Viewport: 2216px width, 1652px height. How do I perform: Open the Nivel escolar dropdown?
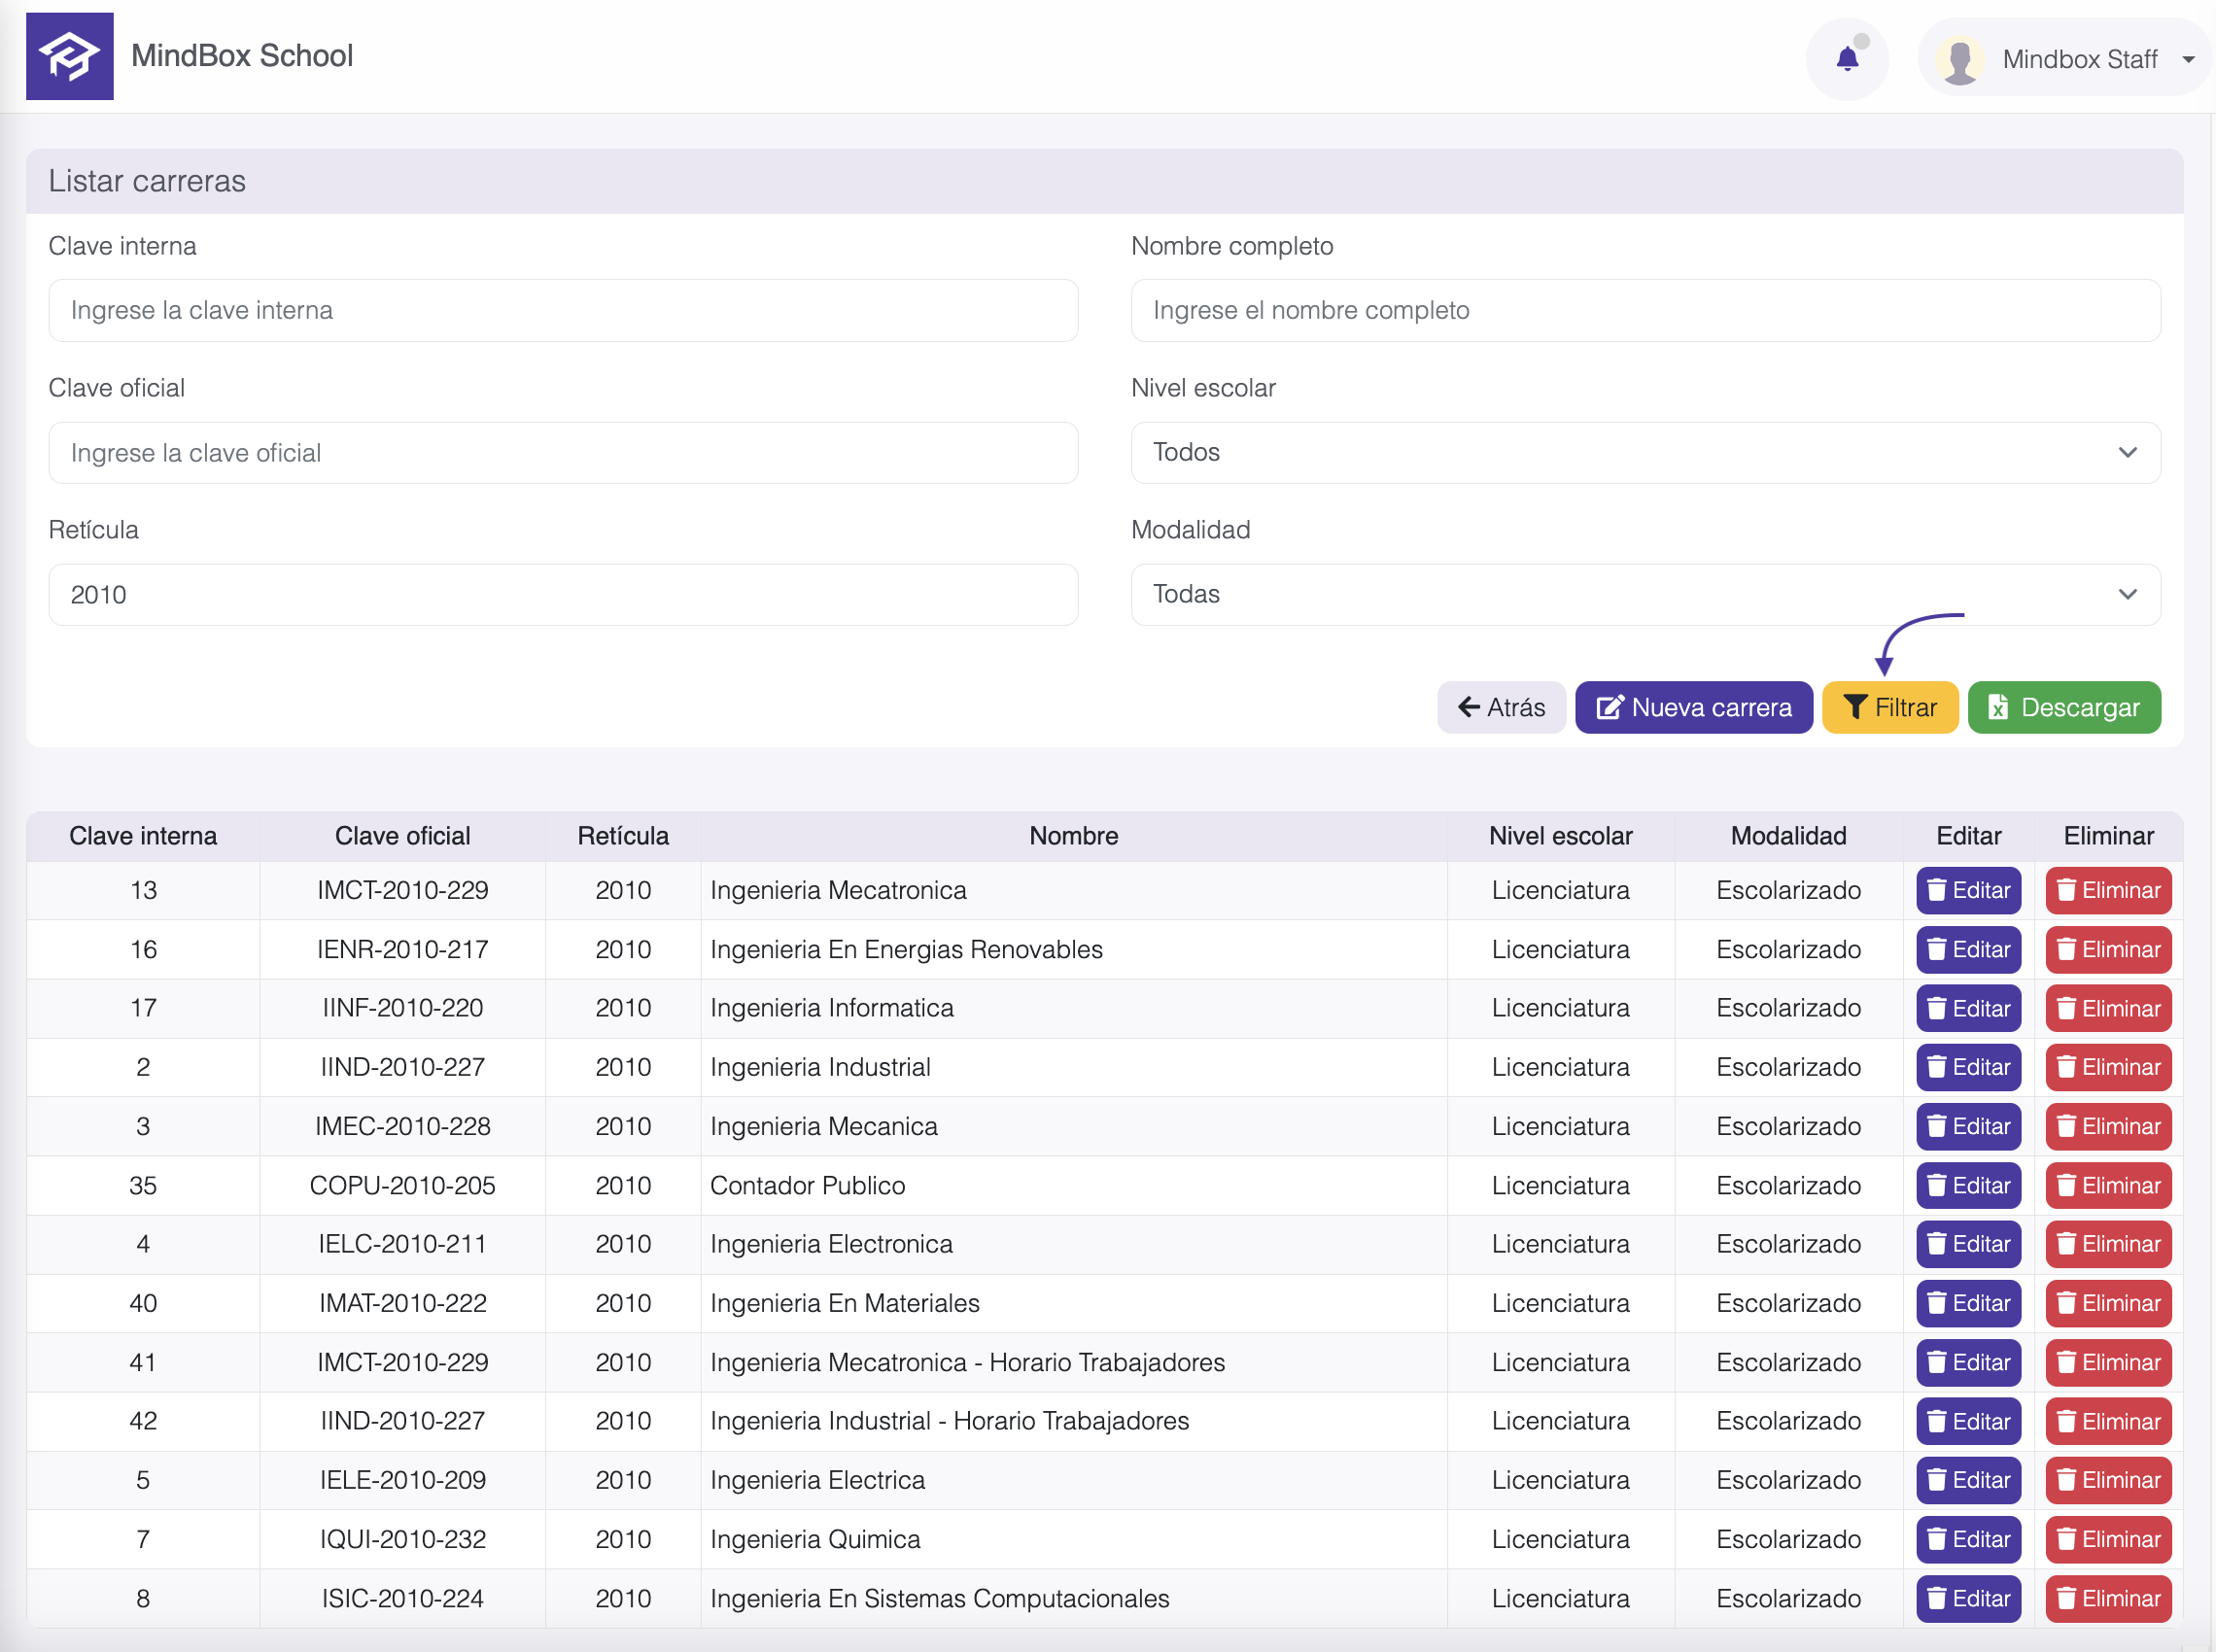click(x=1644, y=452)
